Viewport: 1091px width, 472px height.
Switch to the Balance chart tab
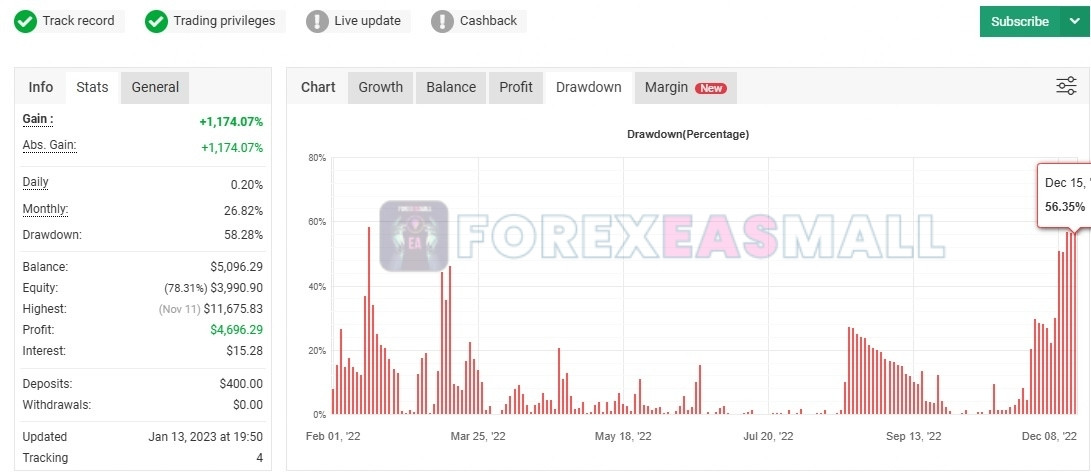451,87
